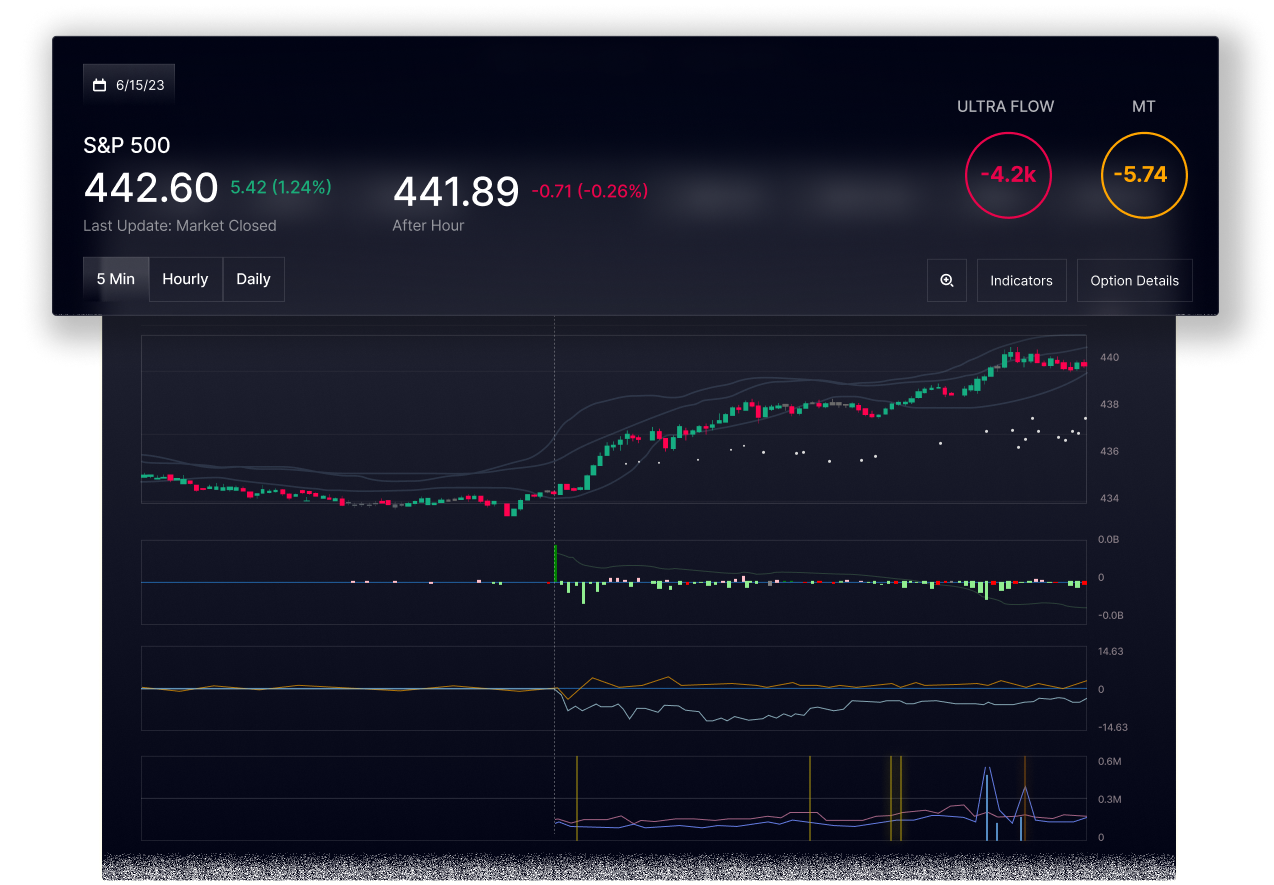
Task: Switch to the Daily chart timeframe
Action: click(x=253, y=279)
